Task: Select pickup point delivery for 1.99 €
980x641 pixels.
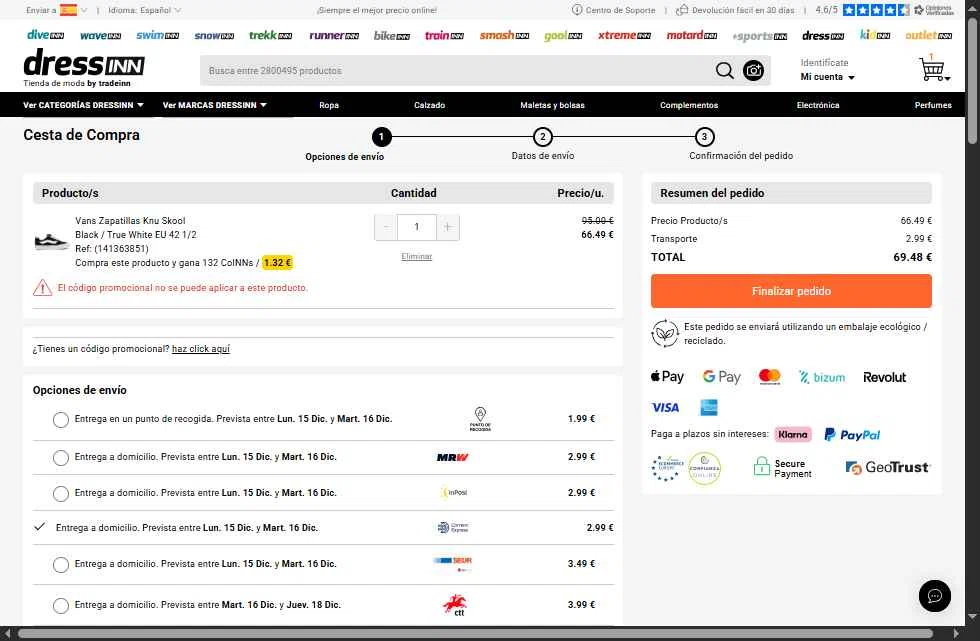Action: pyautogui.click(x=61, y=420)
